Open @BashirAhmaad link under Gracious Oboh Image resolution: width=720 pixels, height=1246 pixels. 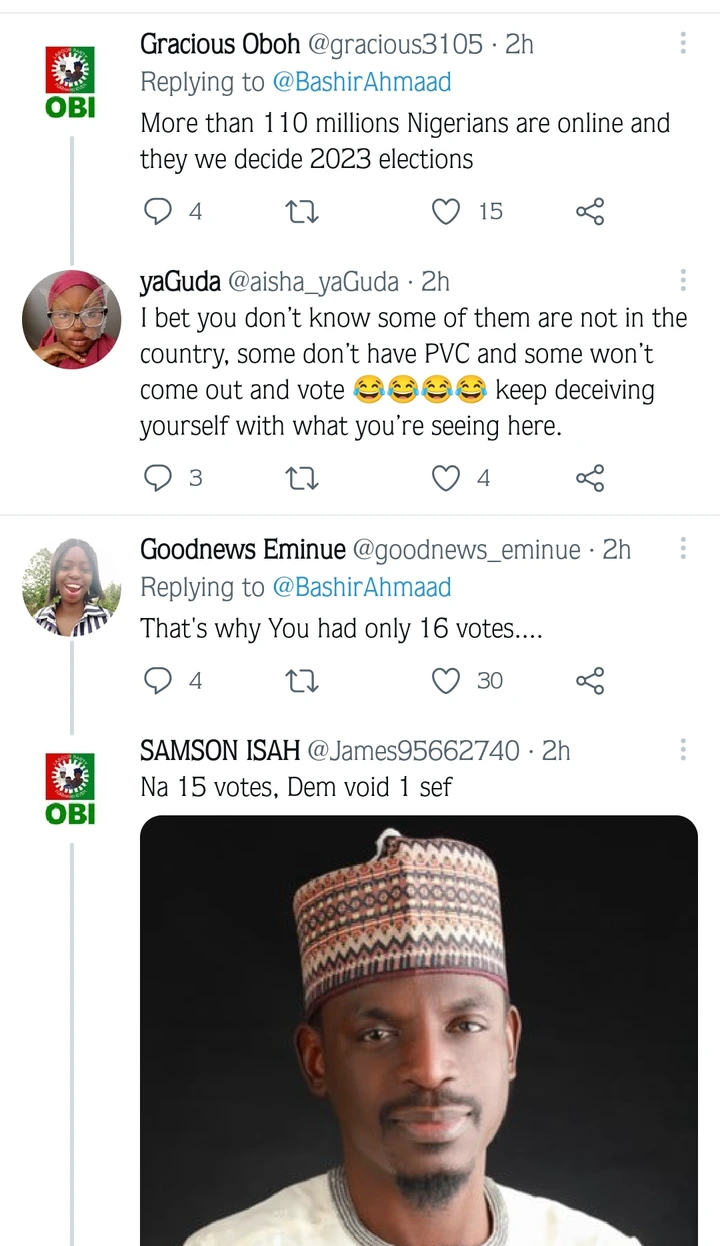pos(363,82)
